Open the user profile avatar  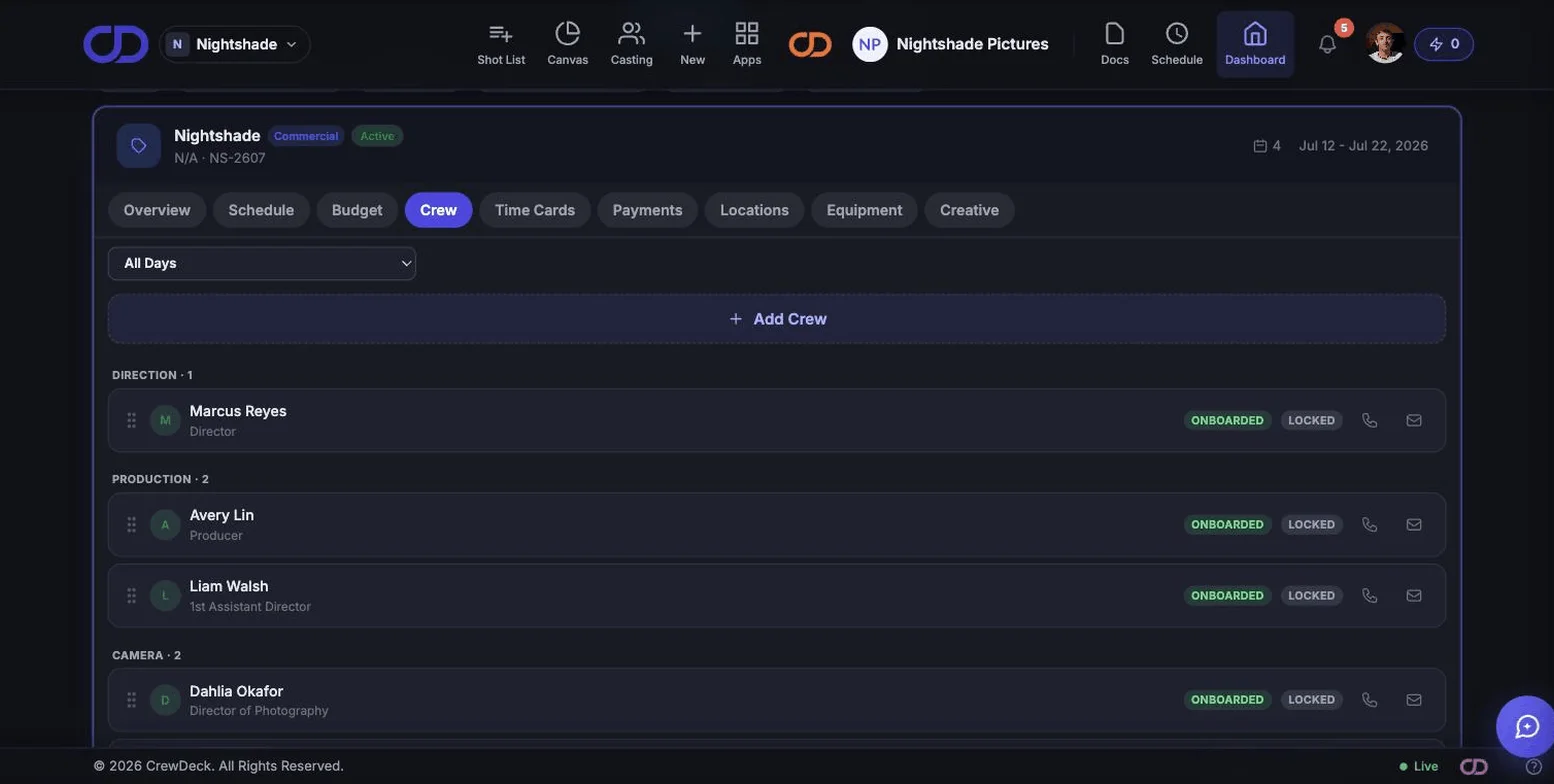pyautogui.click(x=1385, y=43)
